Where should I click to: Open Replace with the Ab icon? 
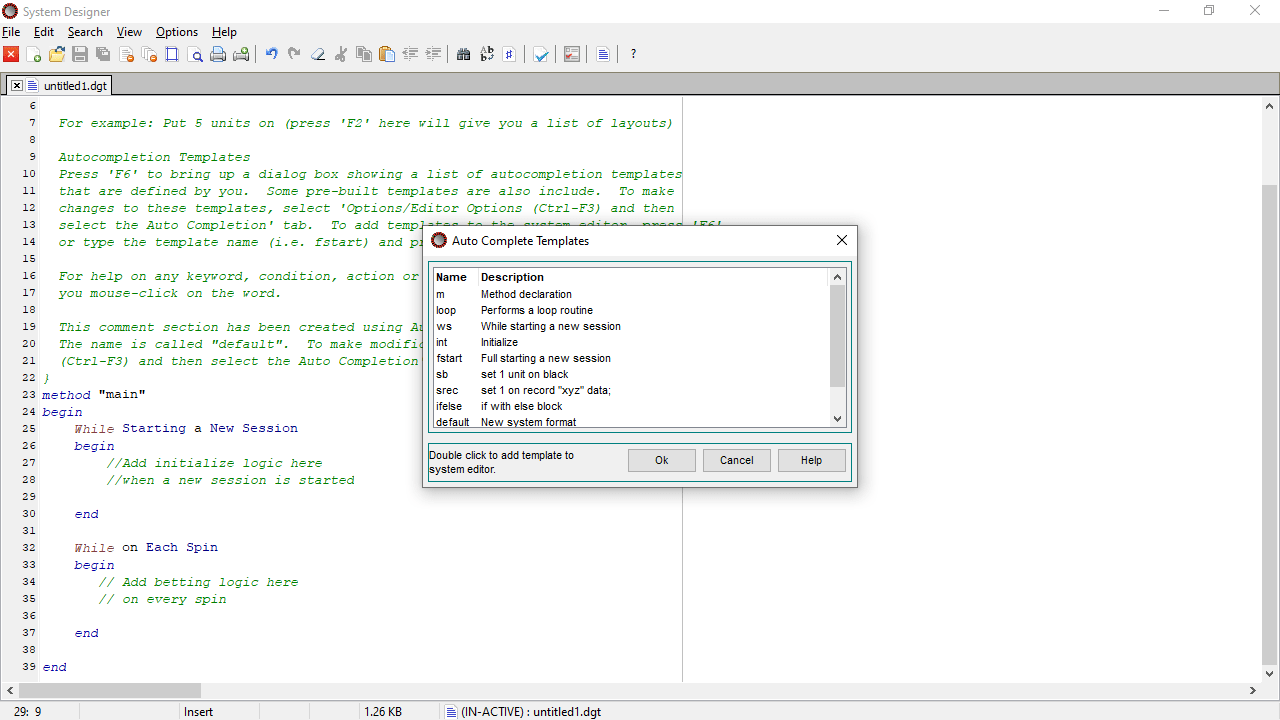(487, 54)
